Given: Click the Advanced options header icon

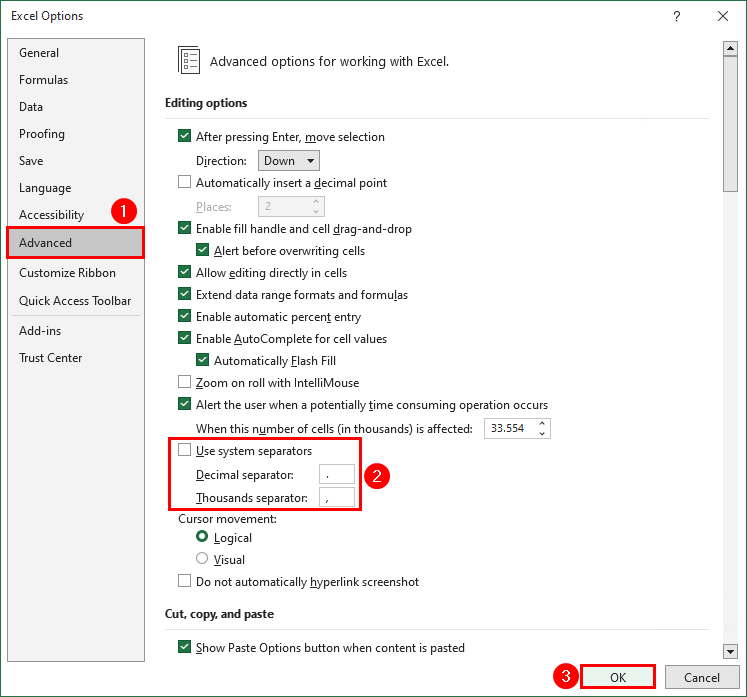Looking at the screenshot, I should [x=189, y=61].
